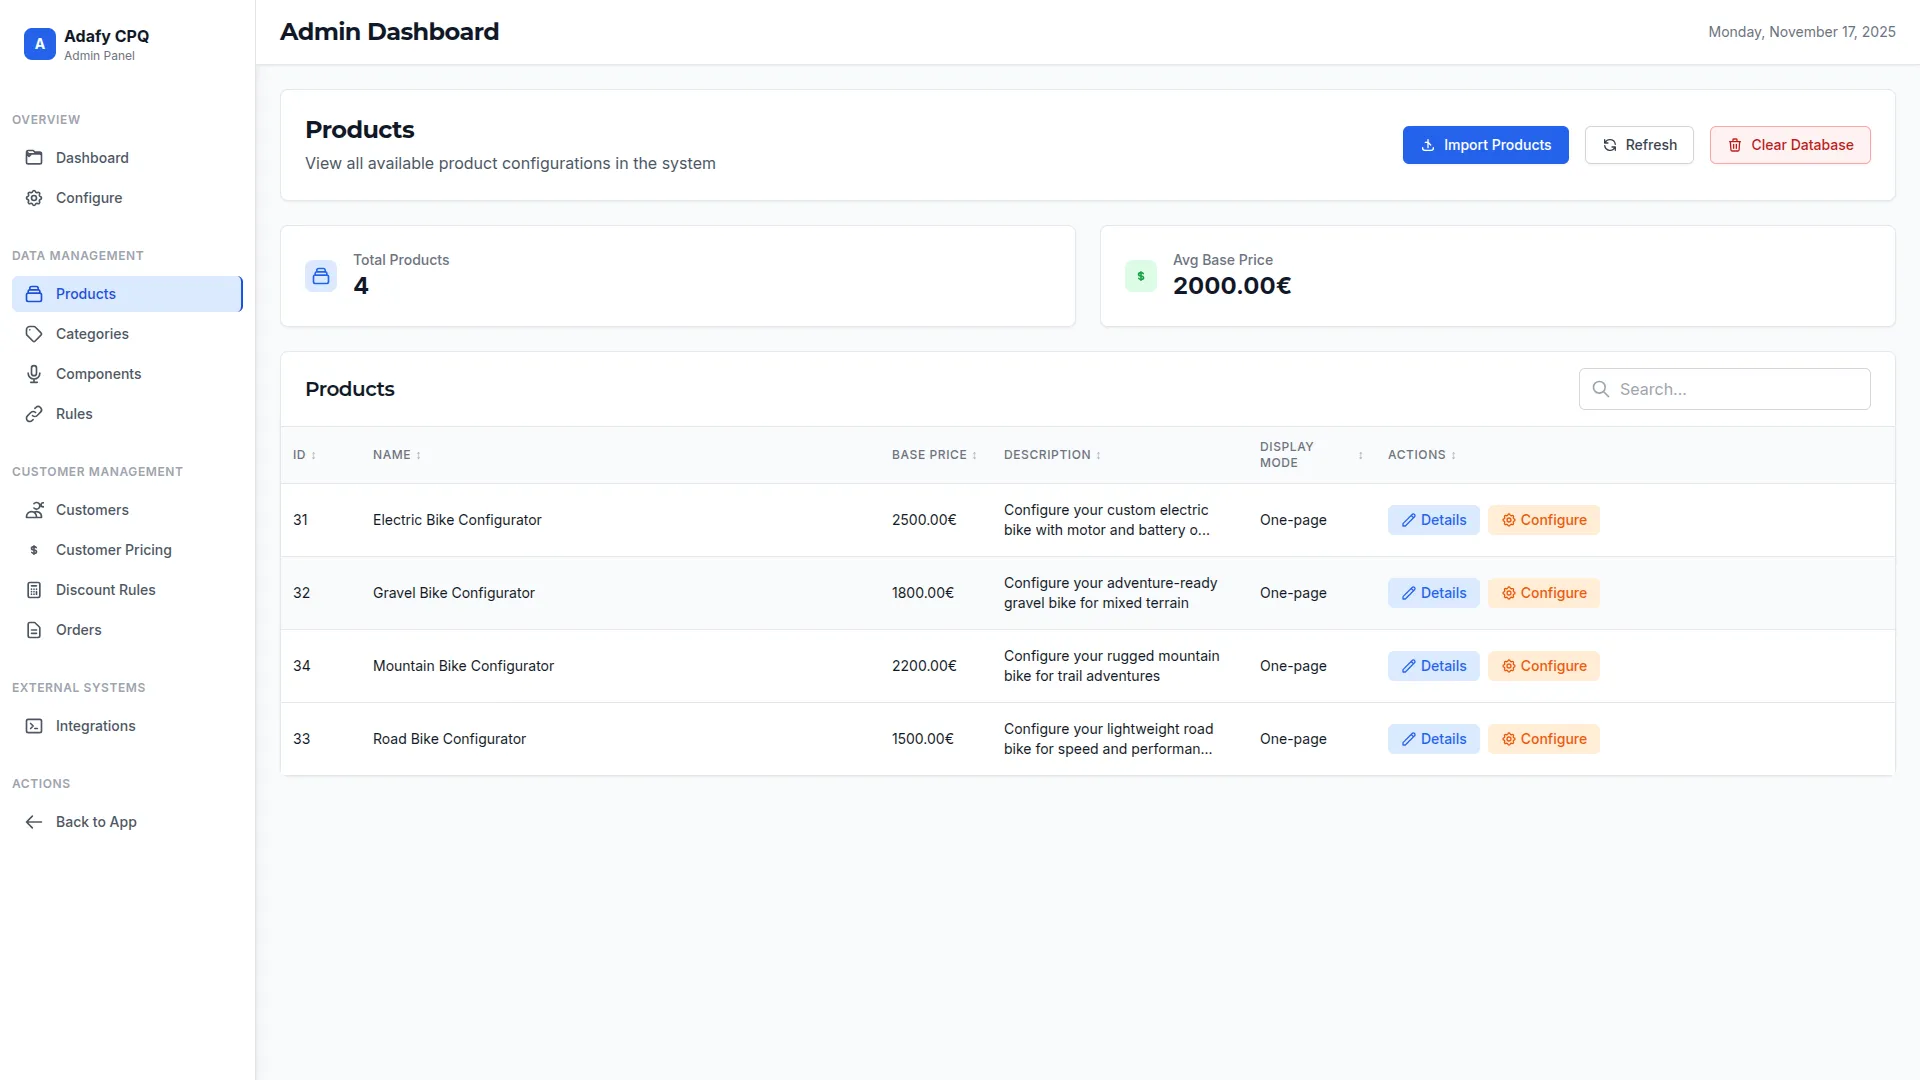This screenshot has height=1080, width=1920.
Task: Click the Integrations terminal icon
Action: tap(34, 726)
